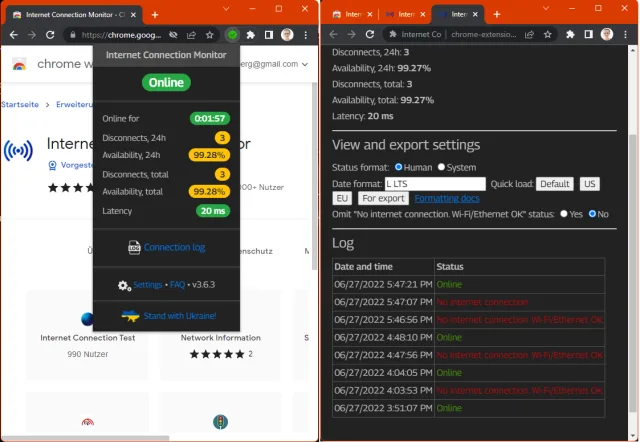The width and height of the screenshot is (640, 442).
Task: Go back in left browser window
Action: [13, 35]
